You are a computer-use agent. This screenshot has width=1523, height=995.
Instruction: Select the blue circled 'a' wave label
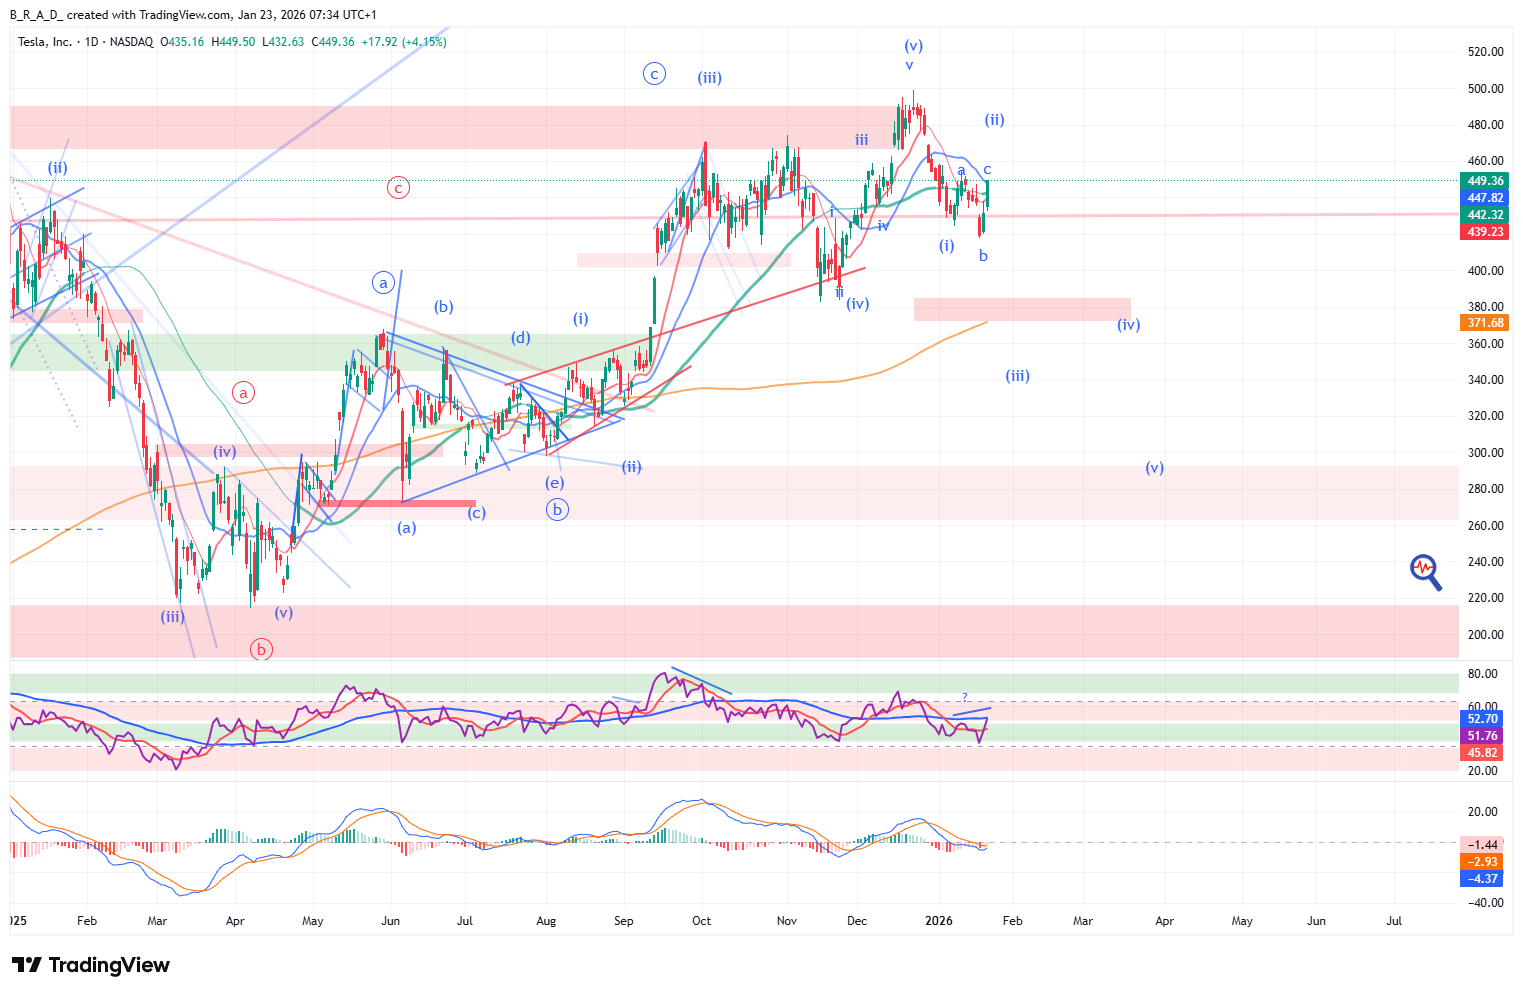384,283
